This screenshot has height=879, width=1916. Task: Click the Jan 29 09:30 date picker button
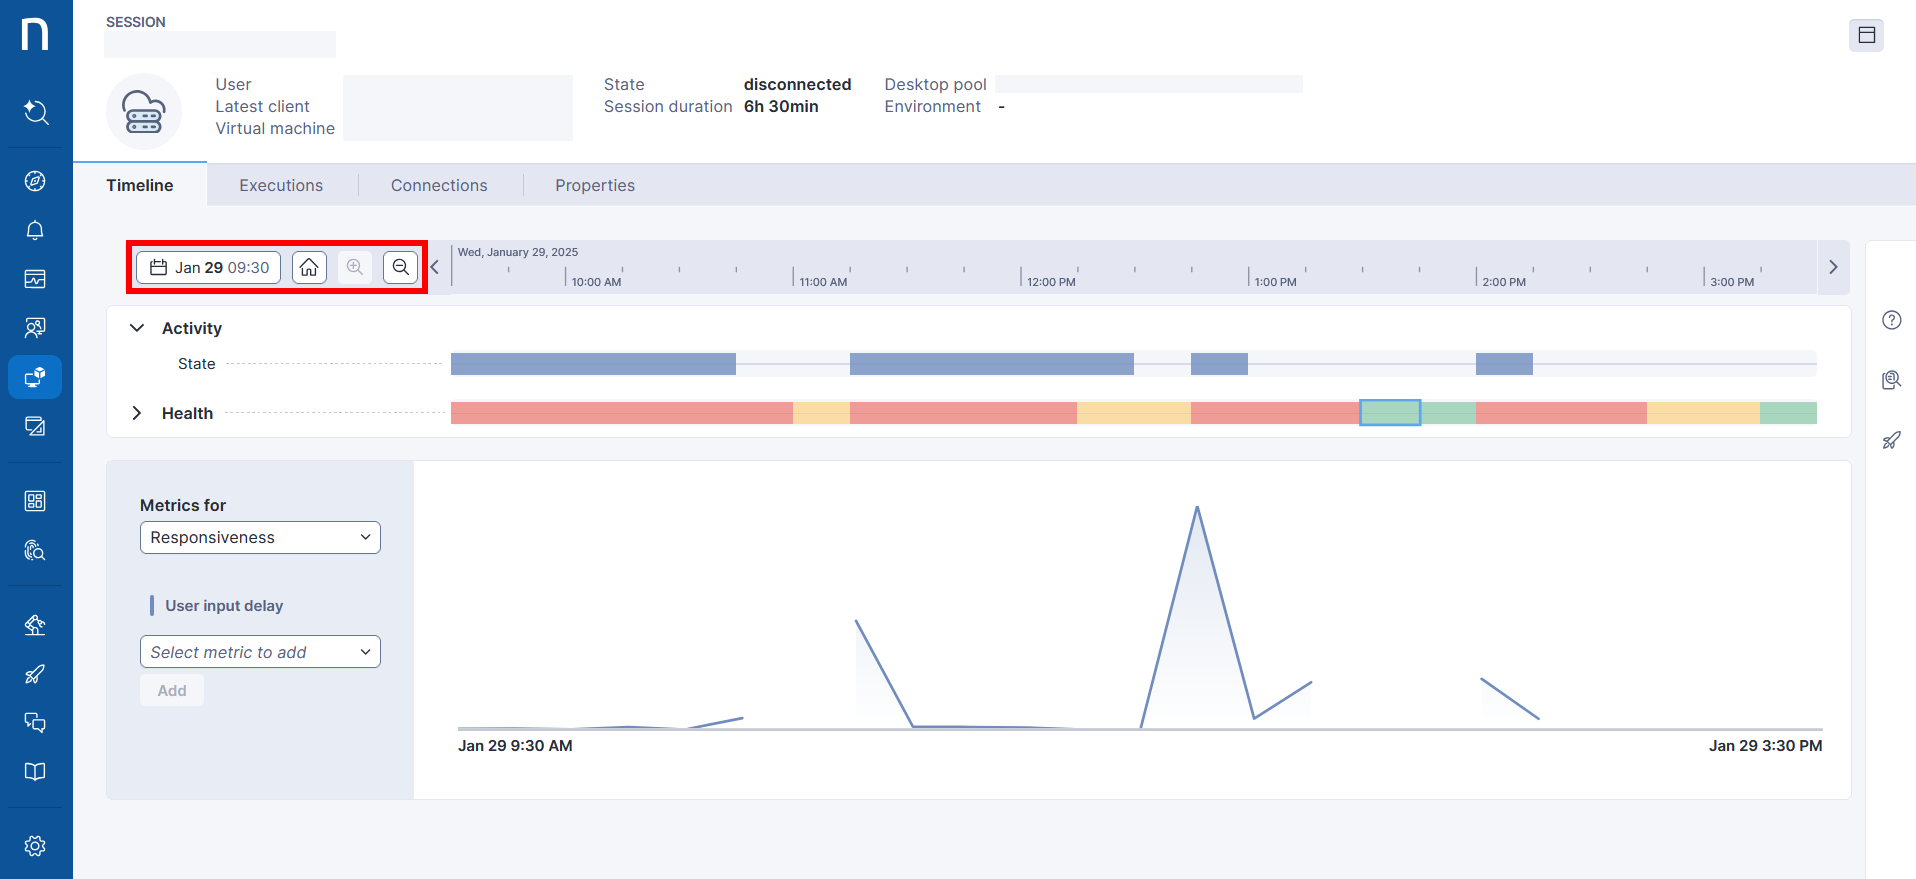[x=209, y=267]
